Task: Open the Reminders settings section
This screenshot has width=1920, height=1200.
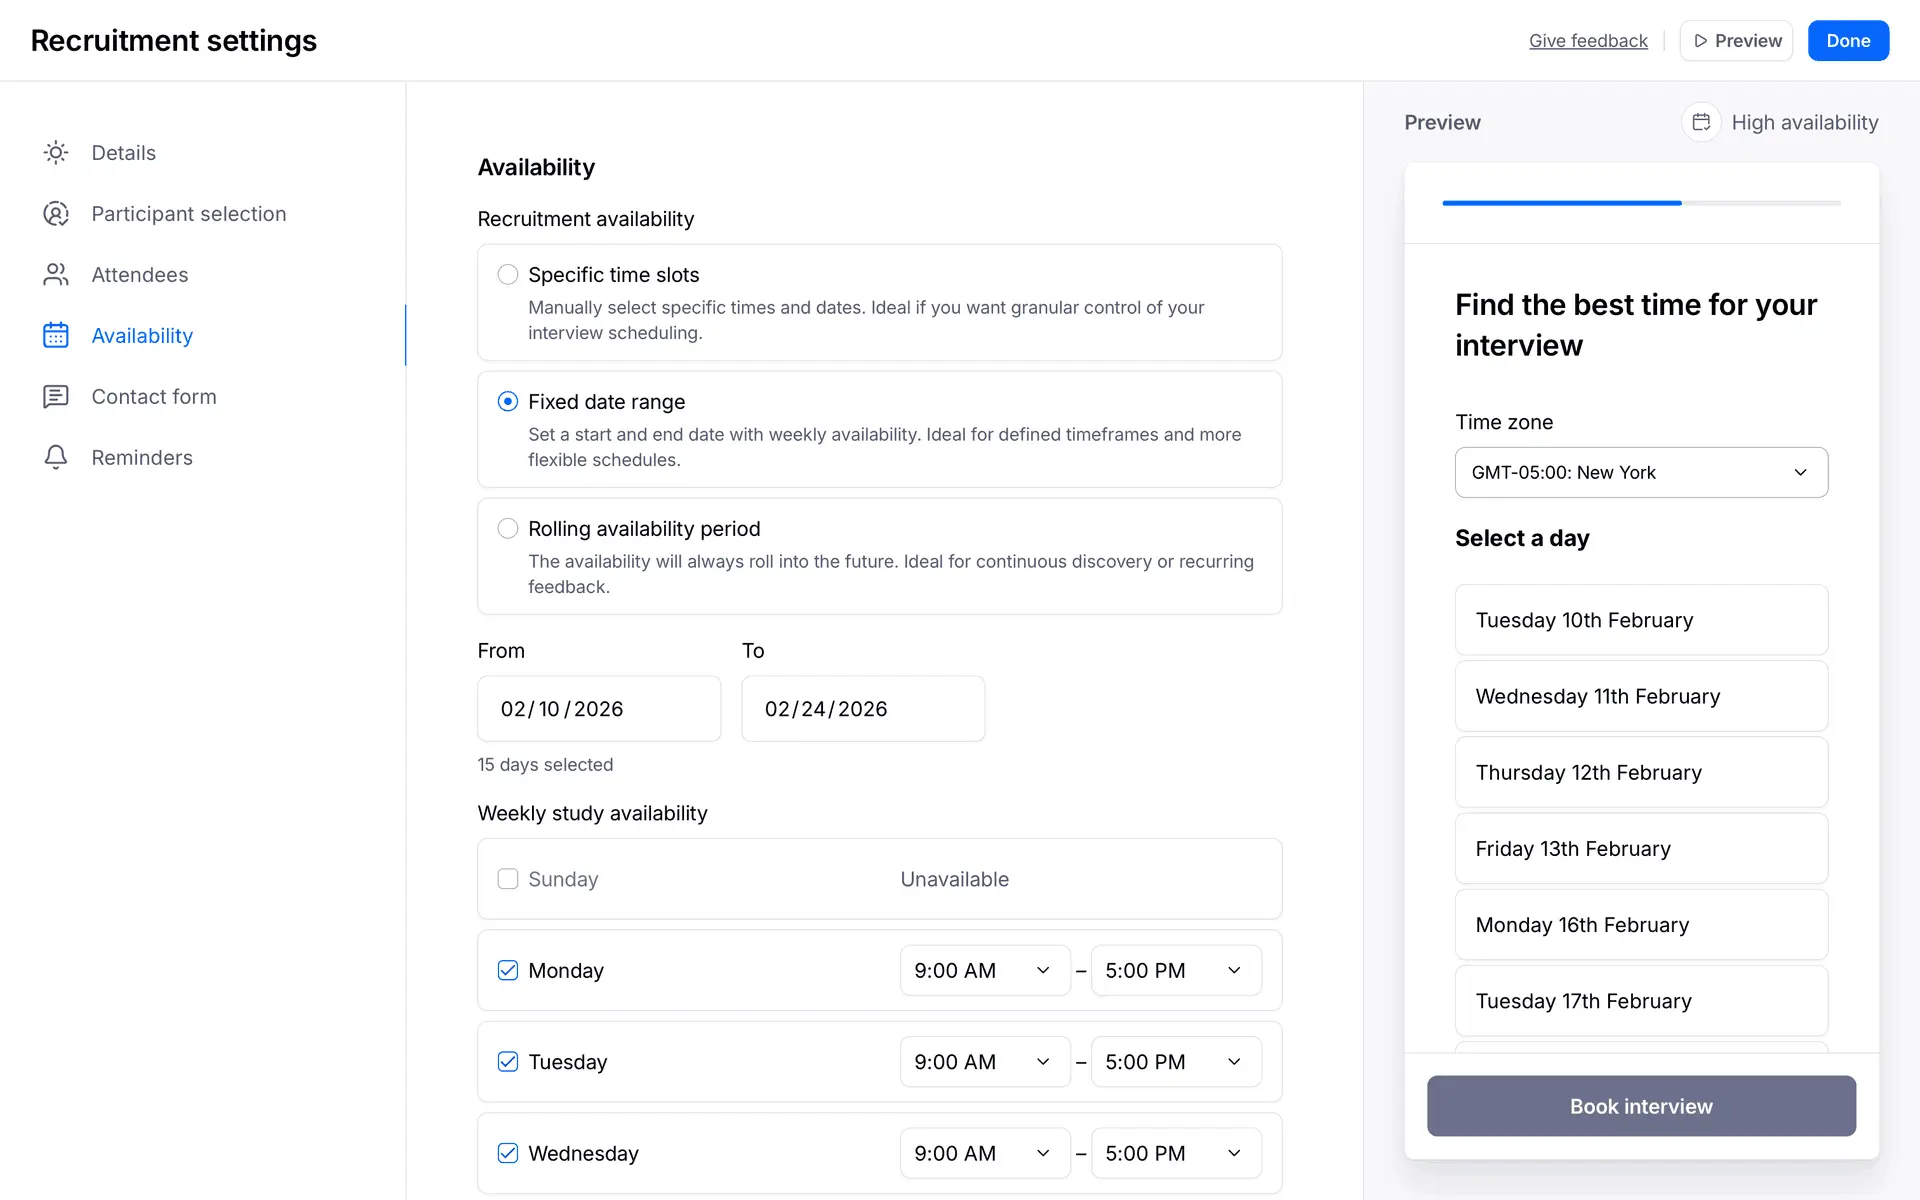Action: tap(142, 458)
